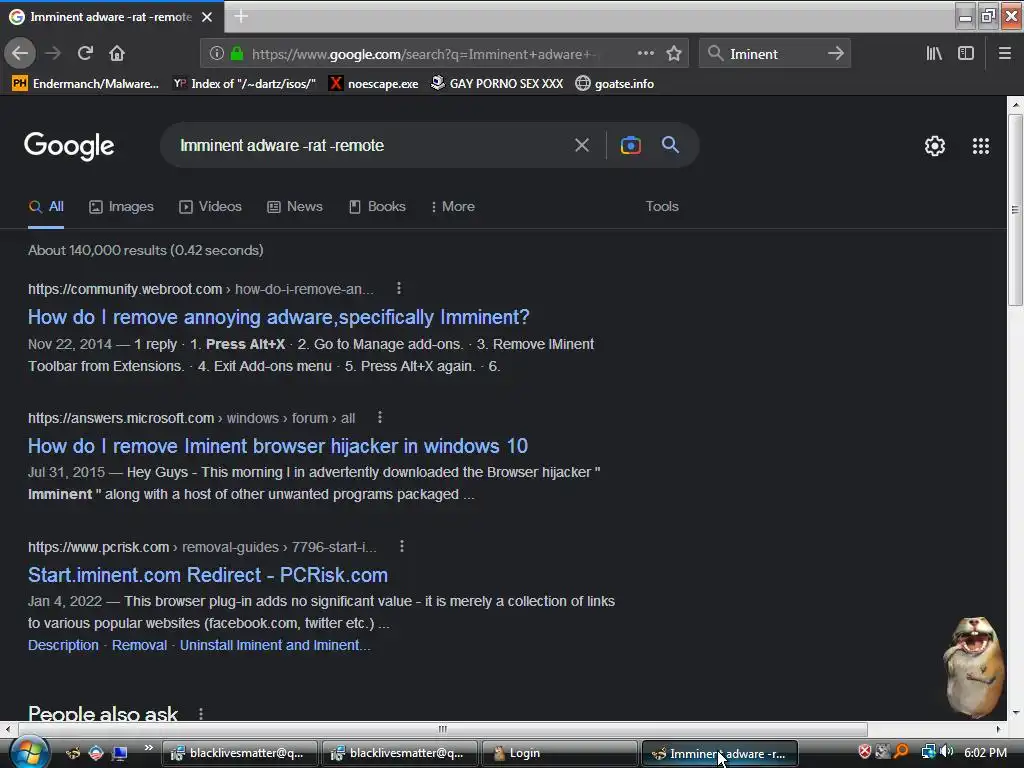
Task: Search by image using camera icon
Action: point(630,145)
